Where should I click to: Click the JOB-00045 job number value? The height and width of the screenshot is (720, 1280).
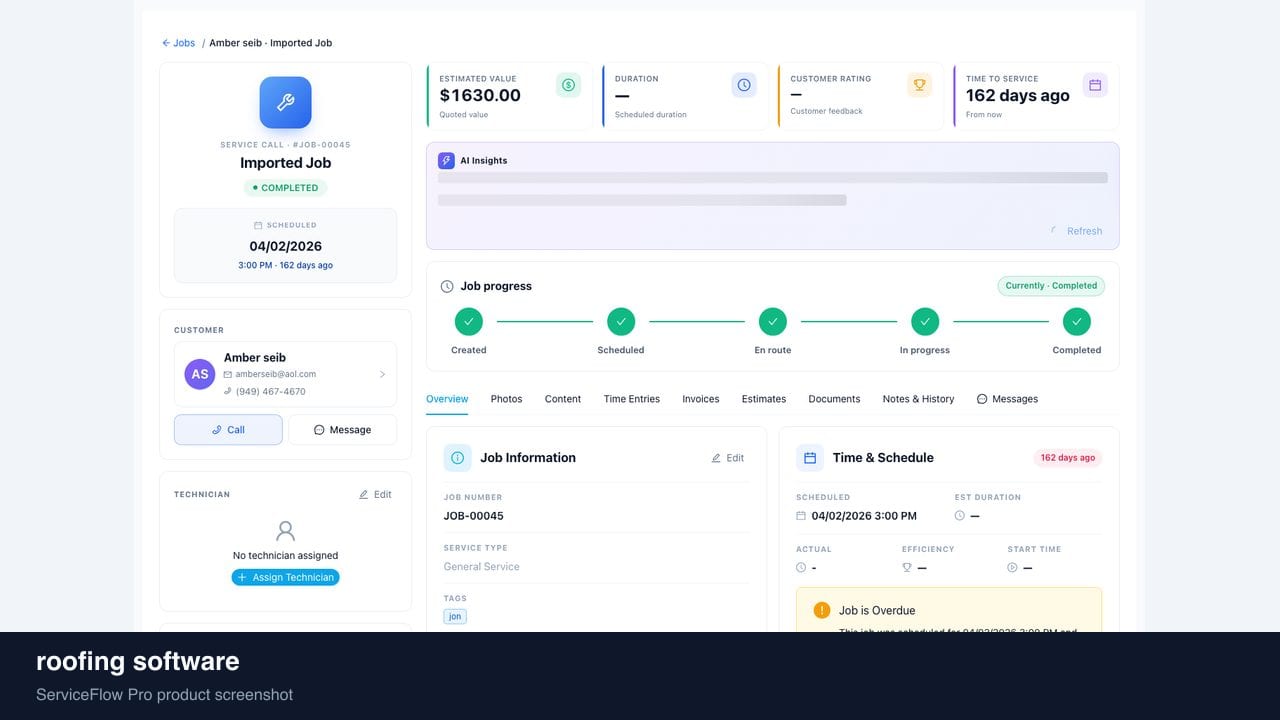(474, 516)
